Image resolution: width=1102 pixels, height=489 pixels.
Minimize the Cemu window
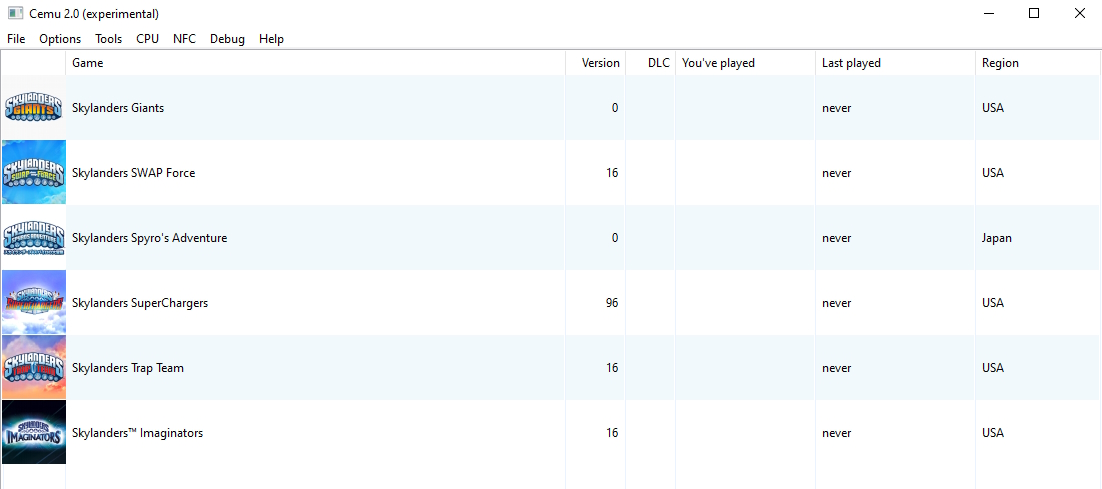pos(988,13)
